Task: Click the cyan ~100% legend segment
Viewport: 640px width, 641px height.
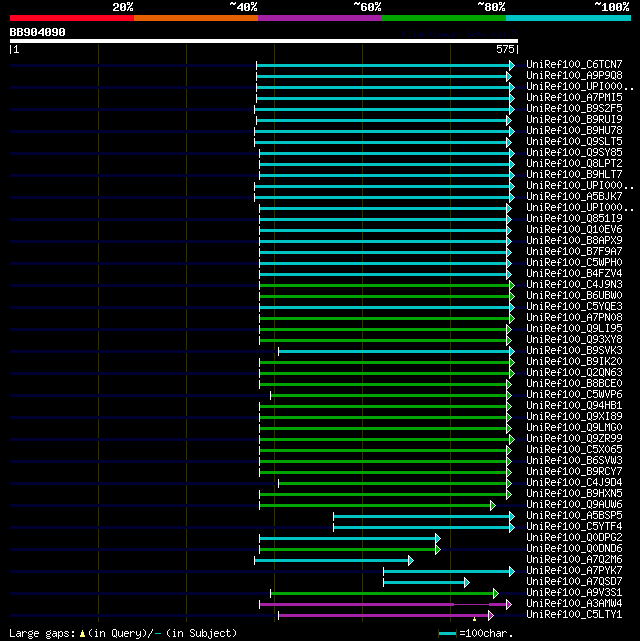Action: coord(568,18)
